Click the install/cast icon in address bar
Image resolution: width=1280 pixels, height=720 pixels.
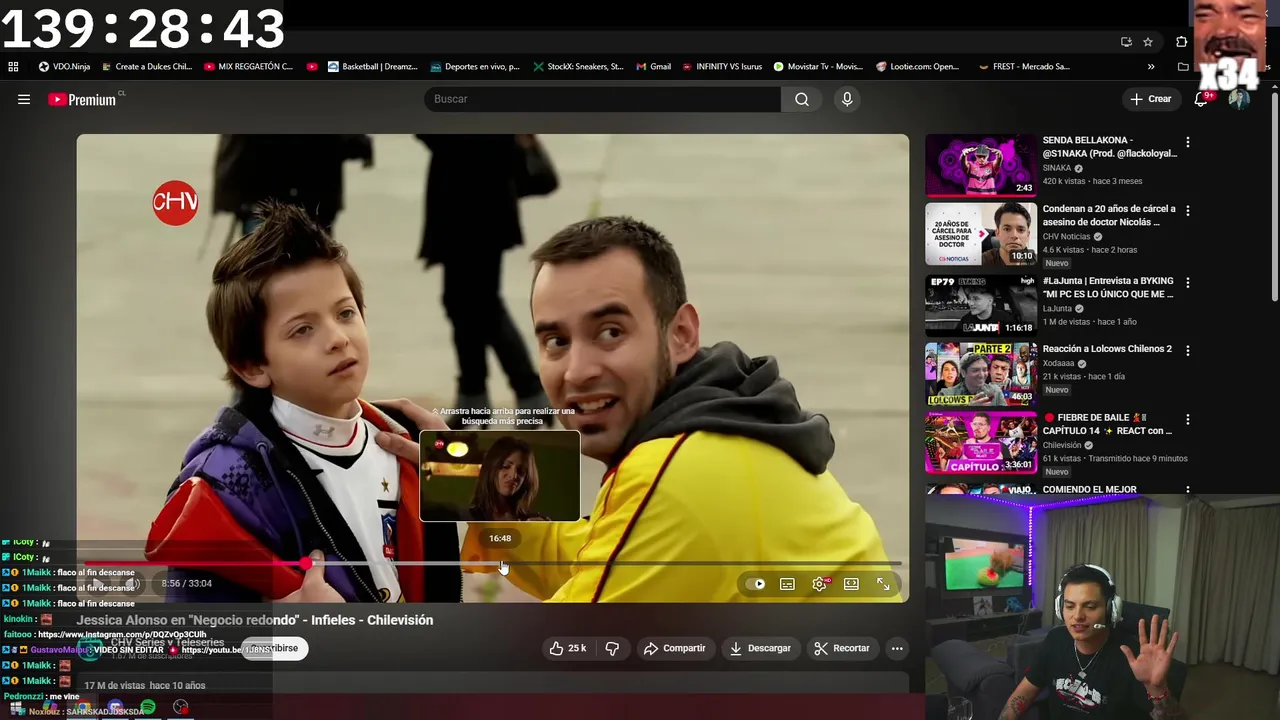(1126, 42)
